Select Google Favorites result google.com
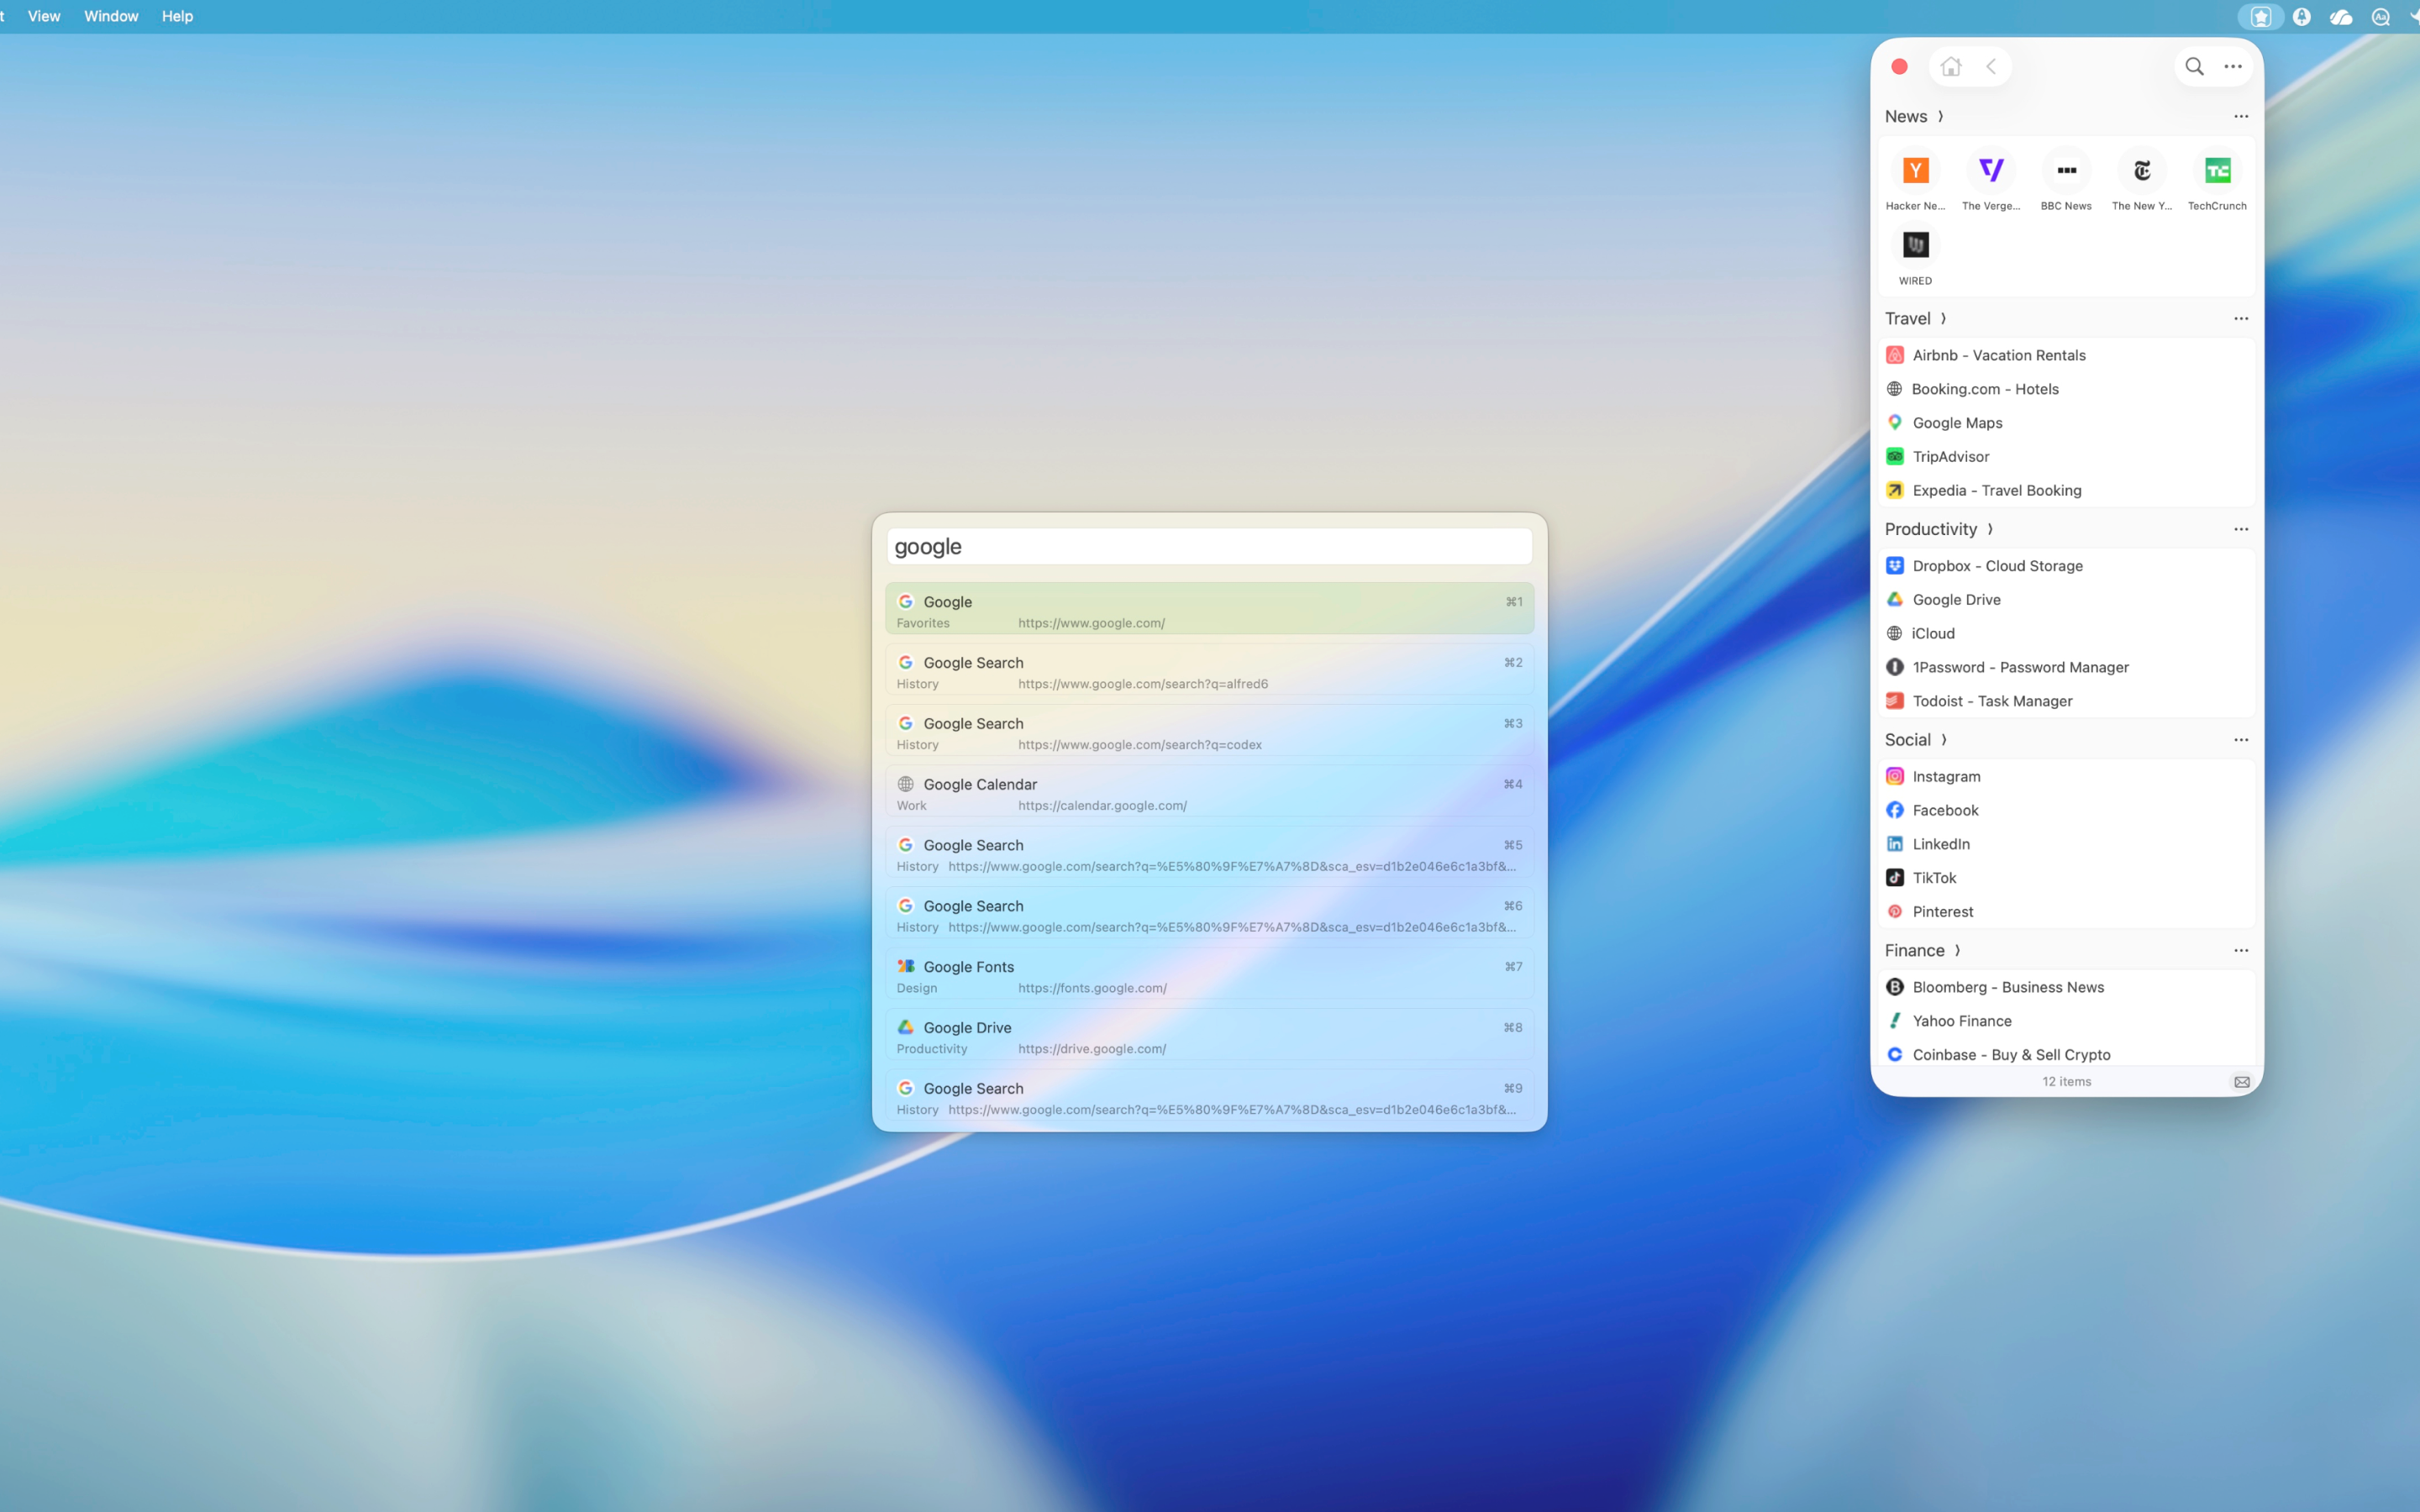 1209,609
